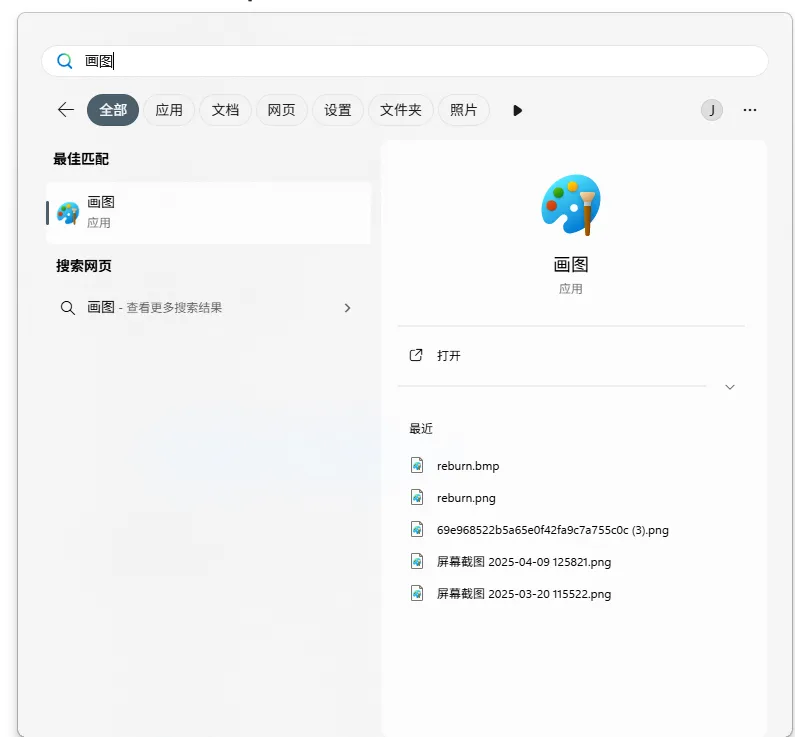Go back using the left arrow
This screenshot has width=795, height=737.
point(66,109)
